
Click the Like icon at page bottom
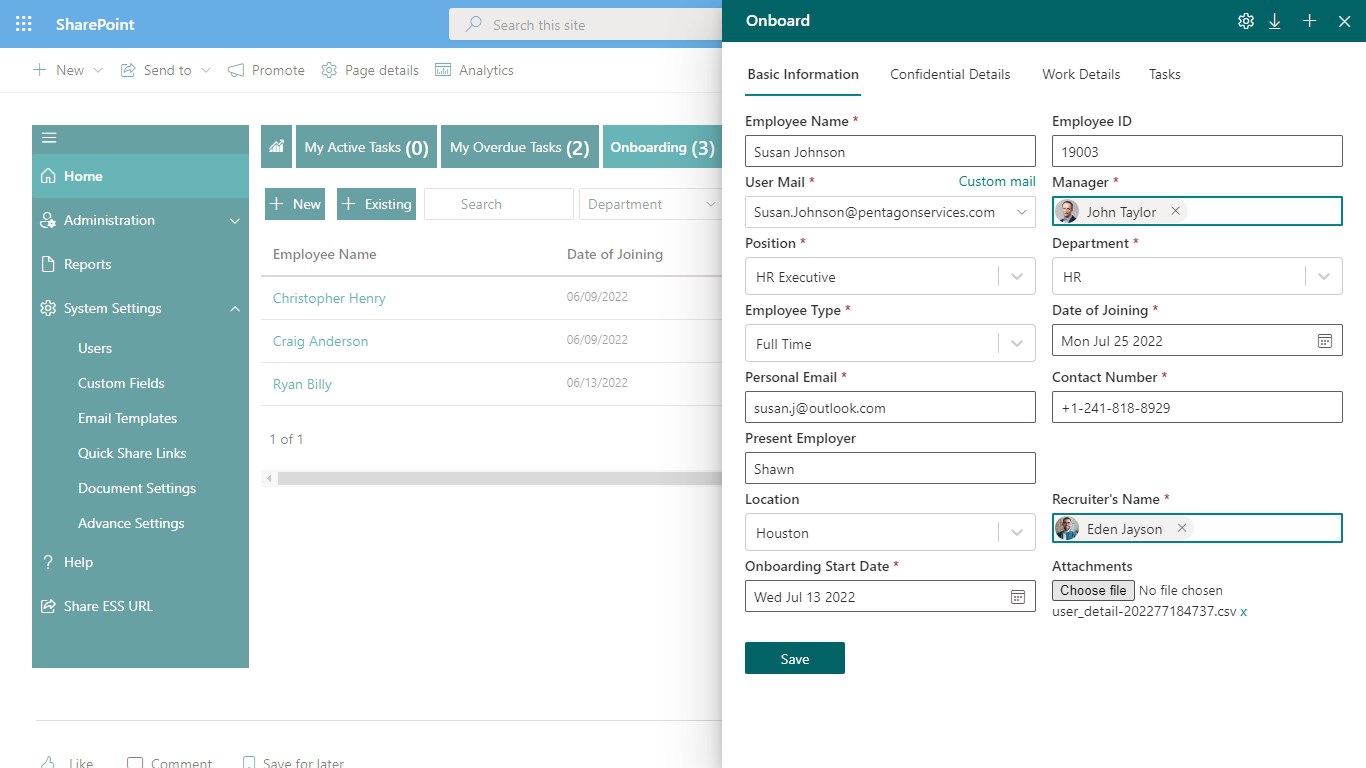pos(48,762)
